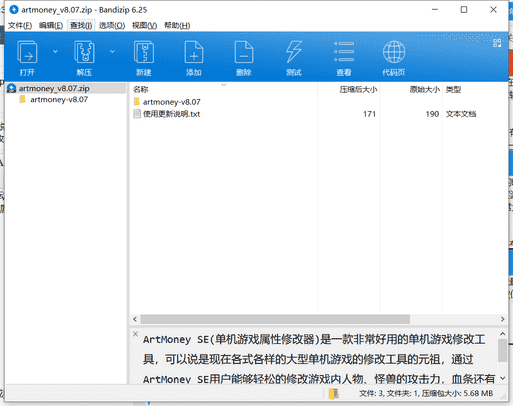Click the status bar archive icon
The height and width of the screenshot is (406, 513).
pyautogui.click(x=334, y=394)
